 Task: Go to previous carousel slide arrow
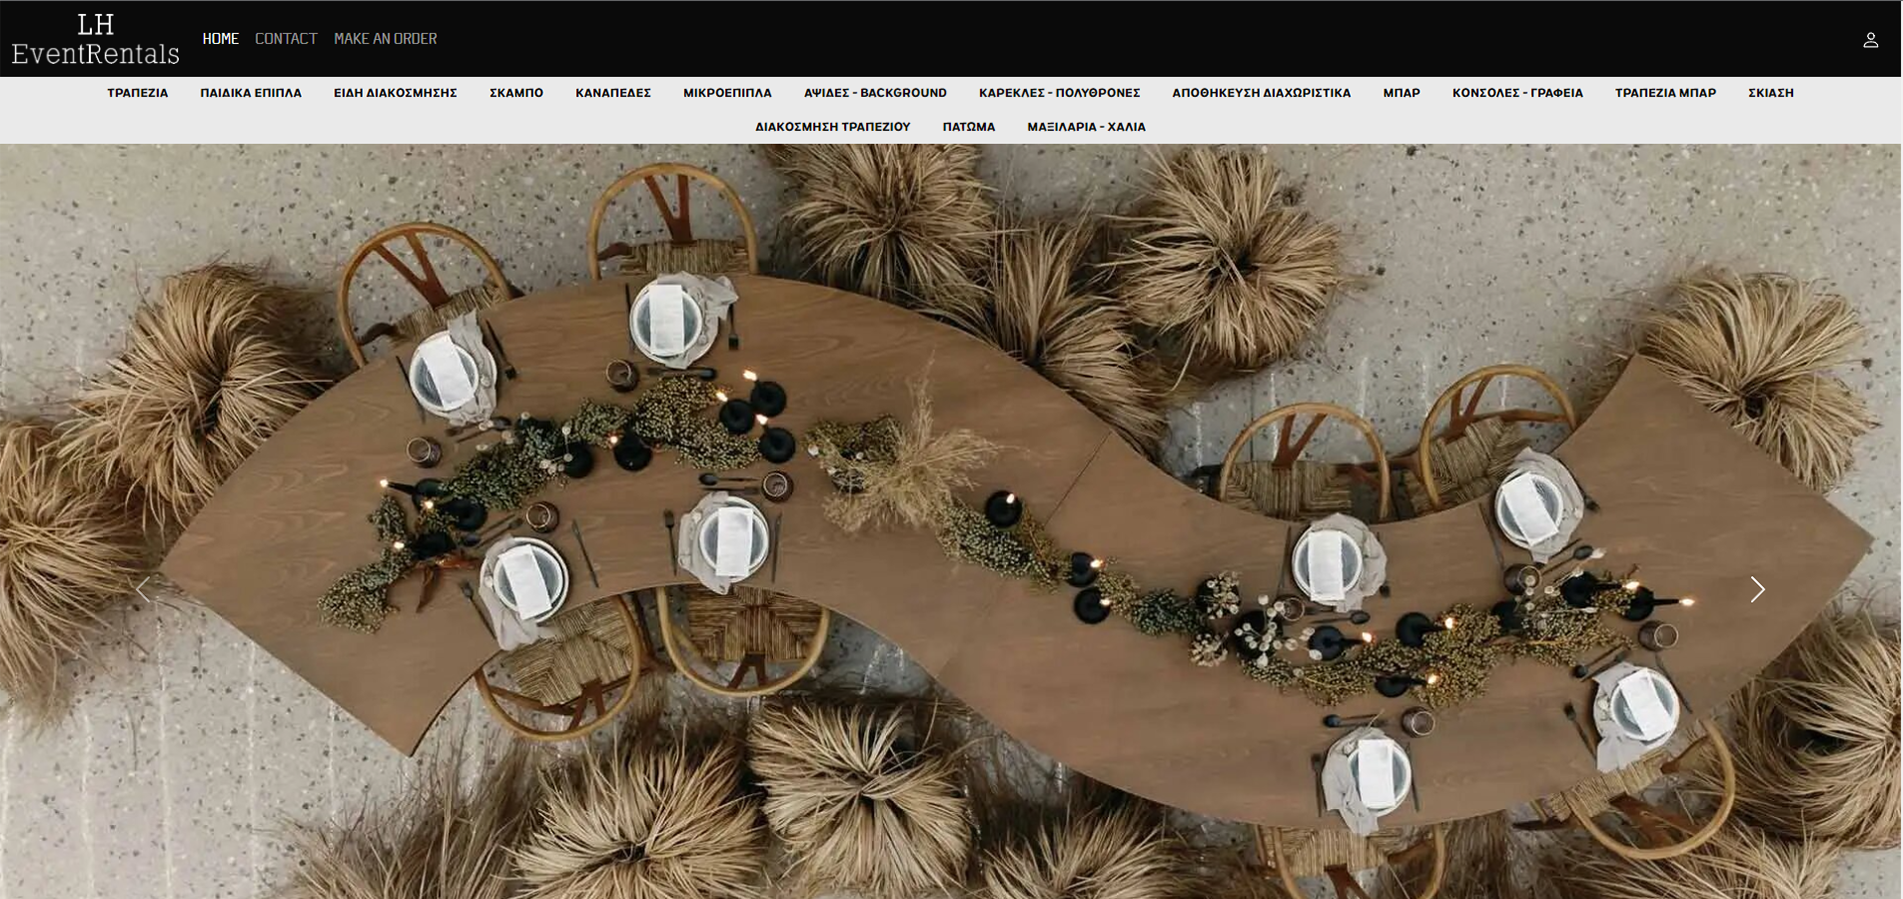[143, 590]
